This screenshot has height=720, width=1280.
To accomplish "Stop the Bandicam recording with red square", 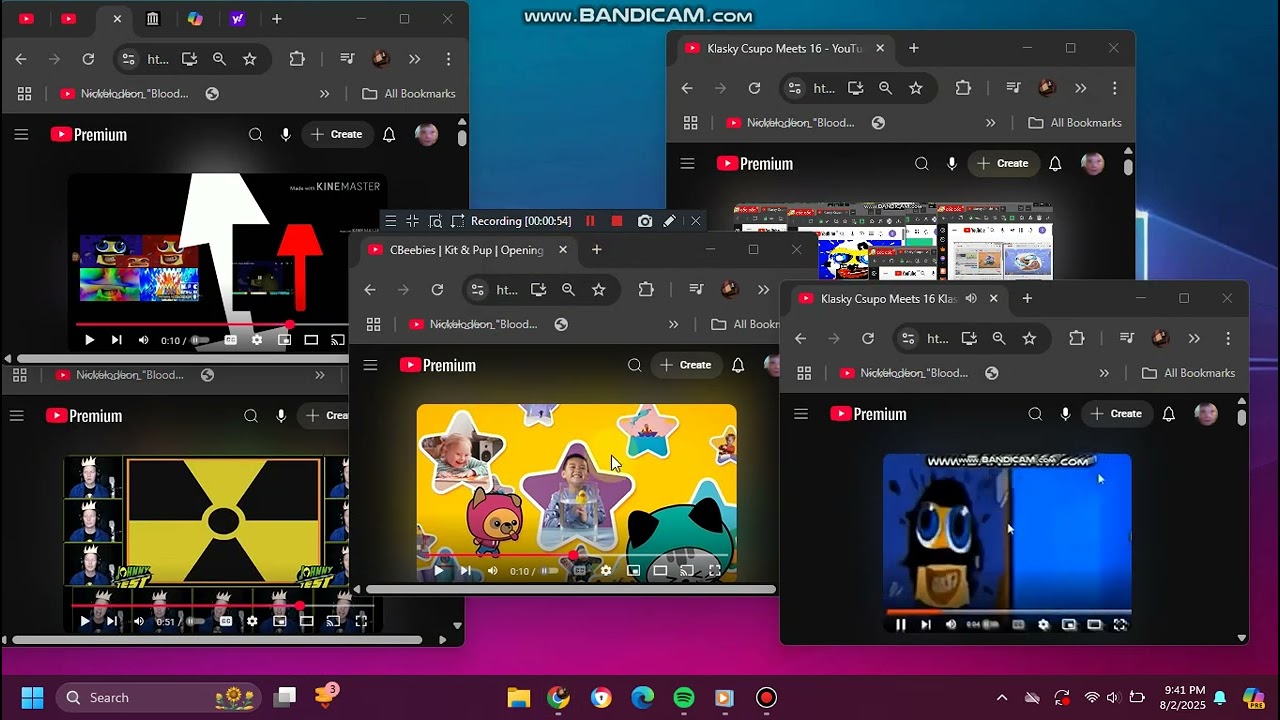I will click(617, 221).
